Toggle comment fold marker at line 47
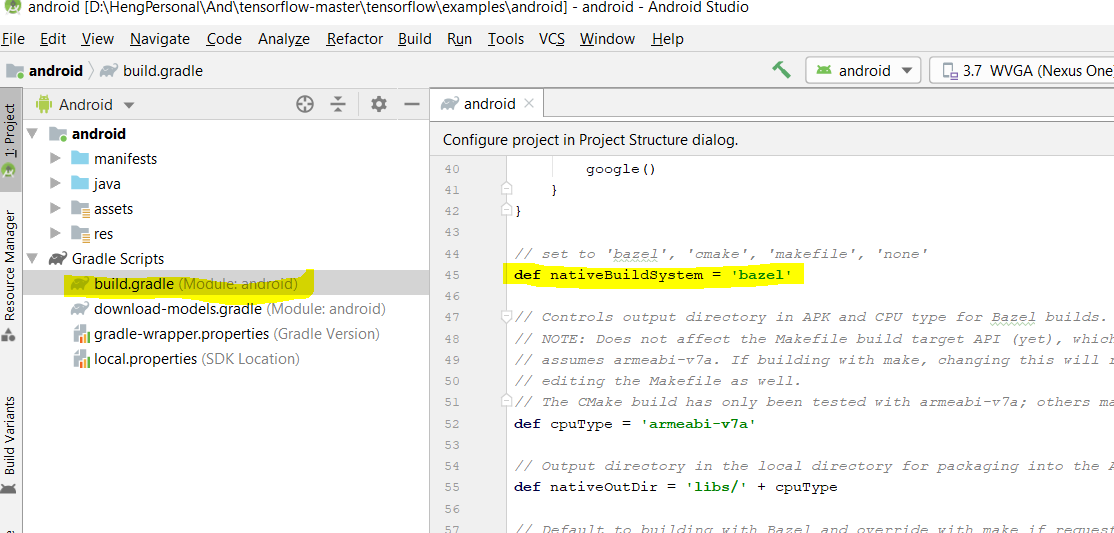Viewport: 1114px width, 533px height. (506, 317)
